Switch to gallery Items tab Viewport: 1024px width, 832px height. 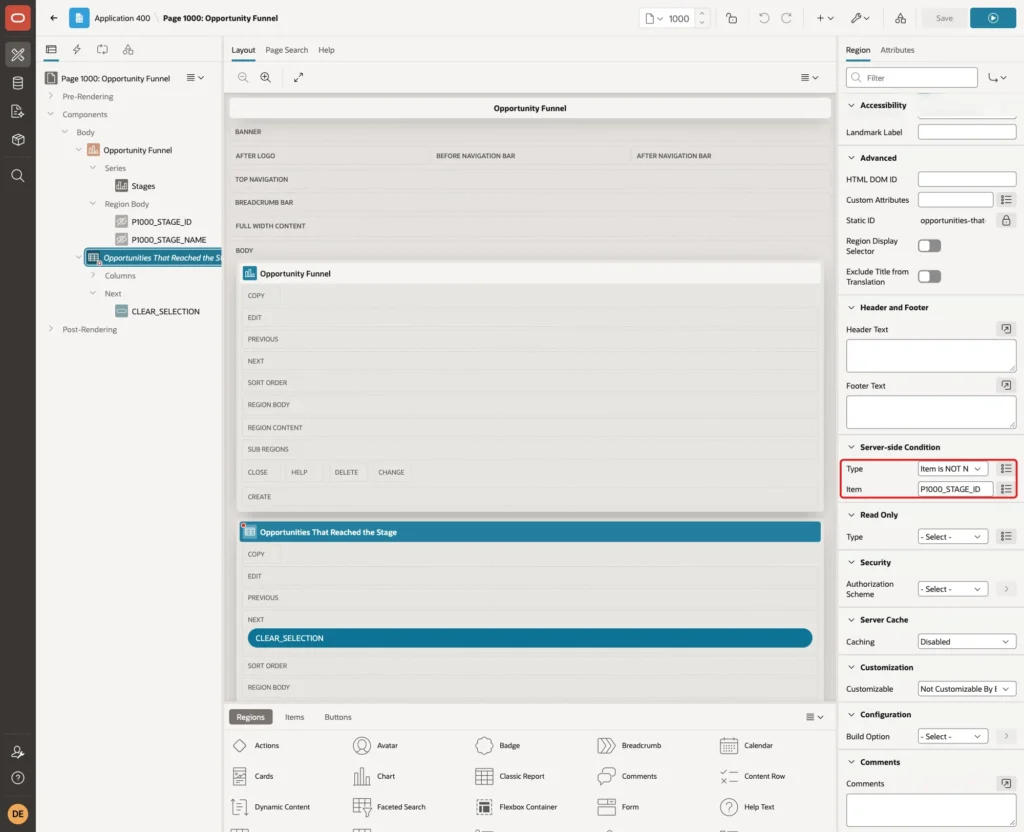tap(295, 717)
